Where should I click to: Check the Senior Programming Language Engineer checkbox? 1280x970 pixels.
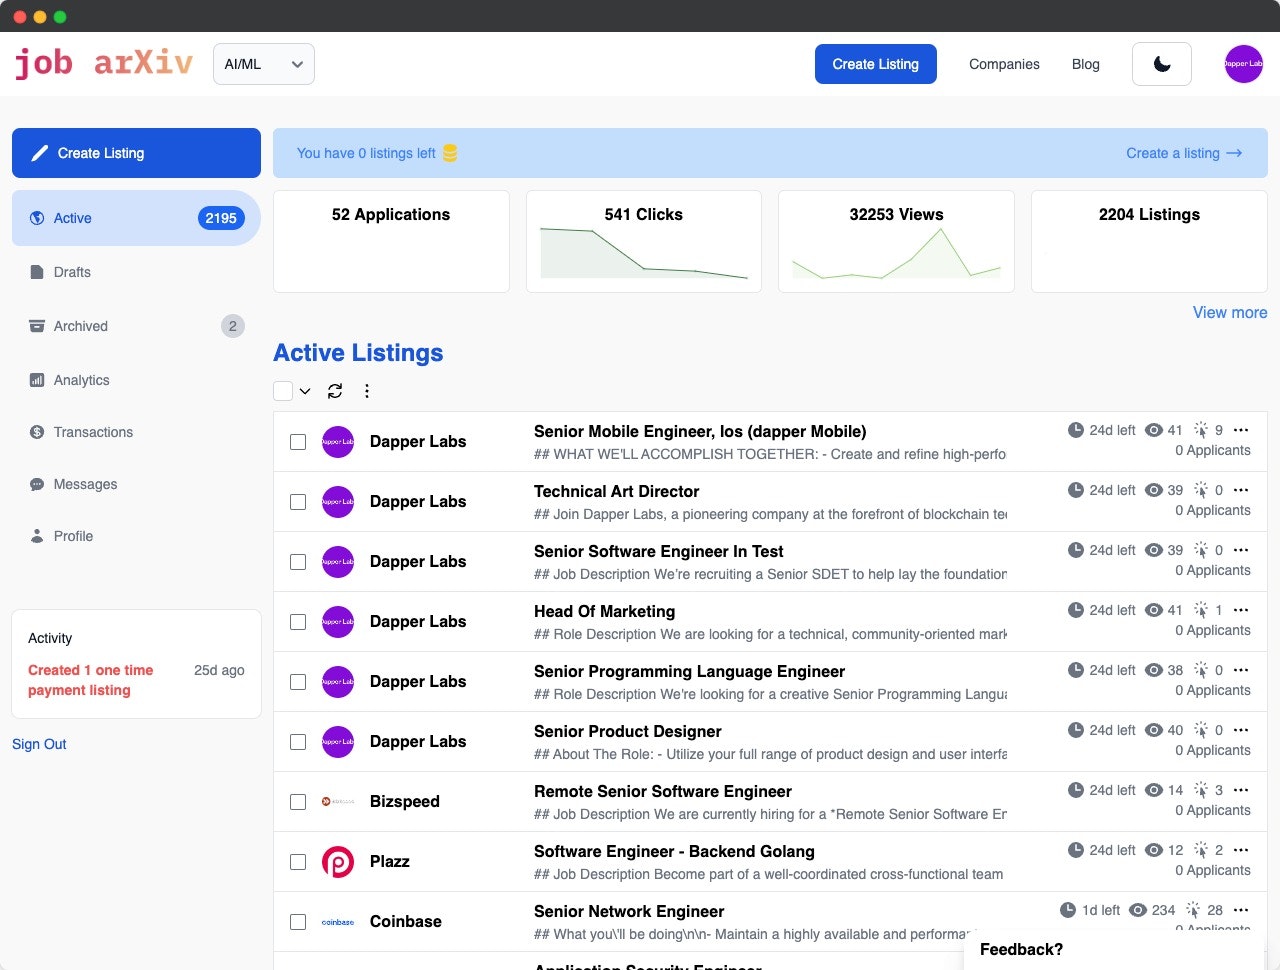(298, 682)
